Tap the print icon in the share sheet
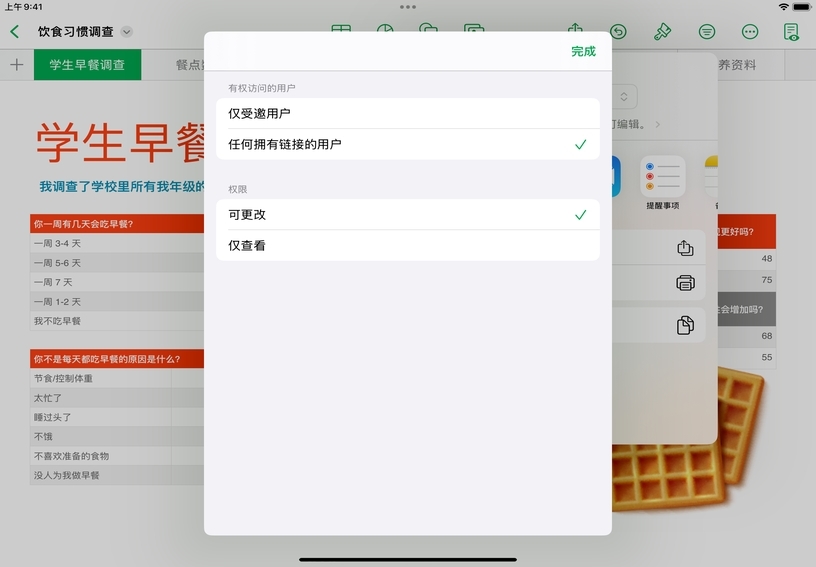Screen dimensions: 816x567 click(x=685, y=283)
